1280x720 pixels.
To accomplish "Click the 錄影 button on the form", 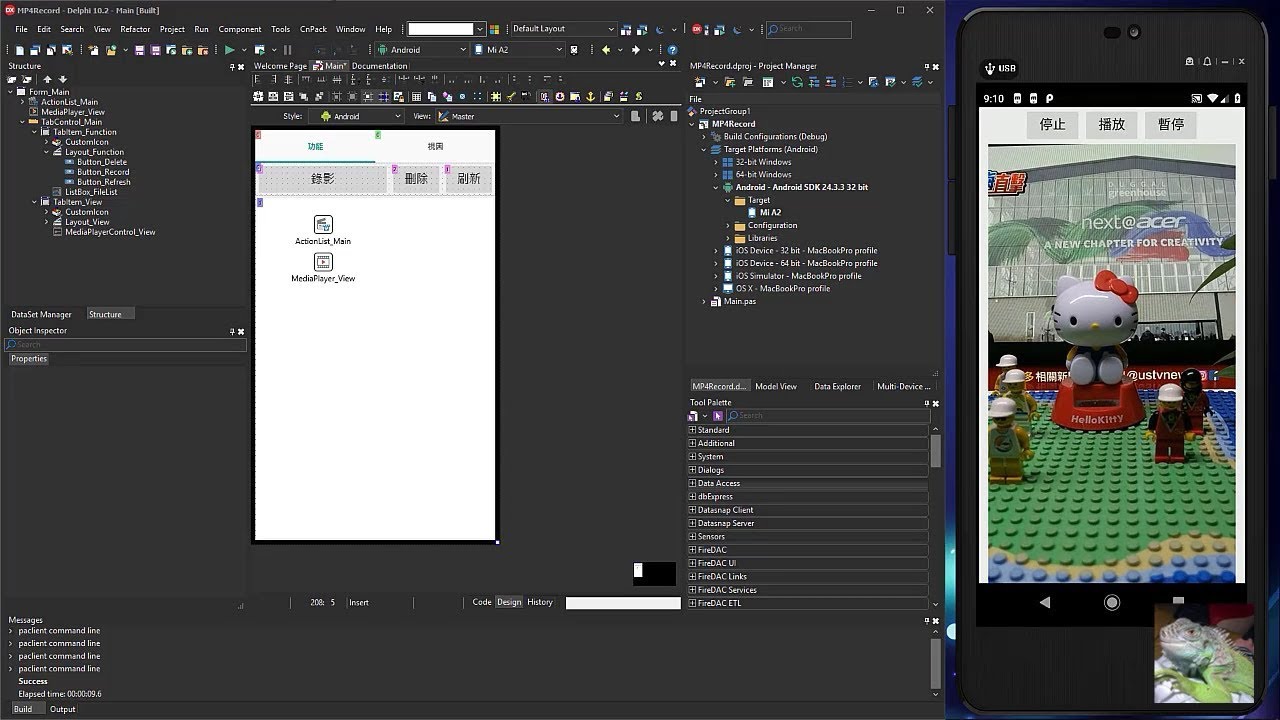I will (322, 179).
